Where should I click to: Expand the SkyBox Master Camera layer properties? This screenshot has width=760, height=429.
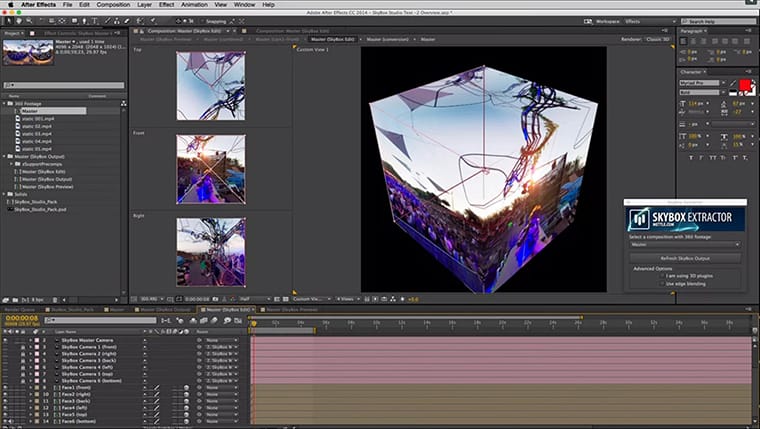(30, 340)
